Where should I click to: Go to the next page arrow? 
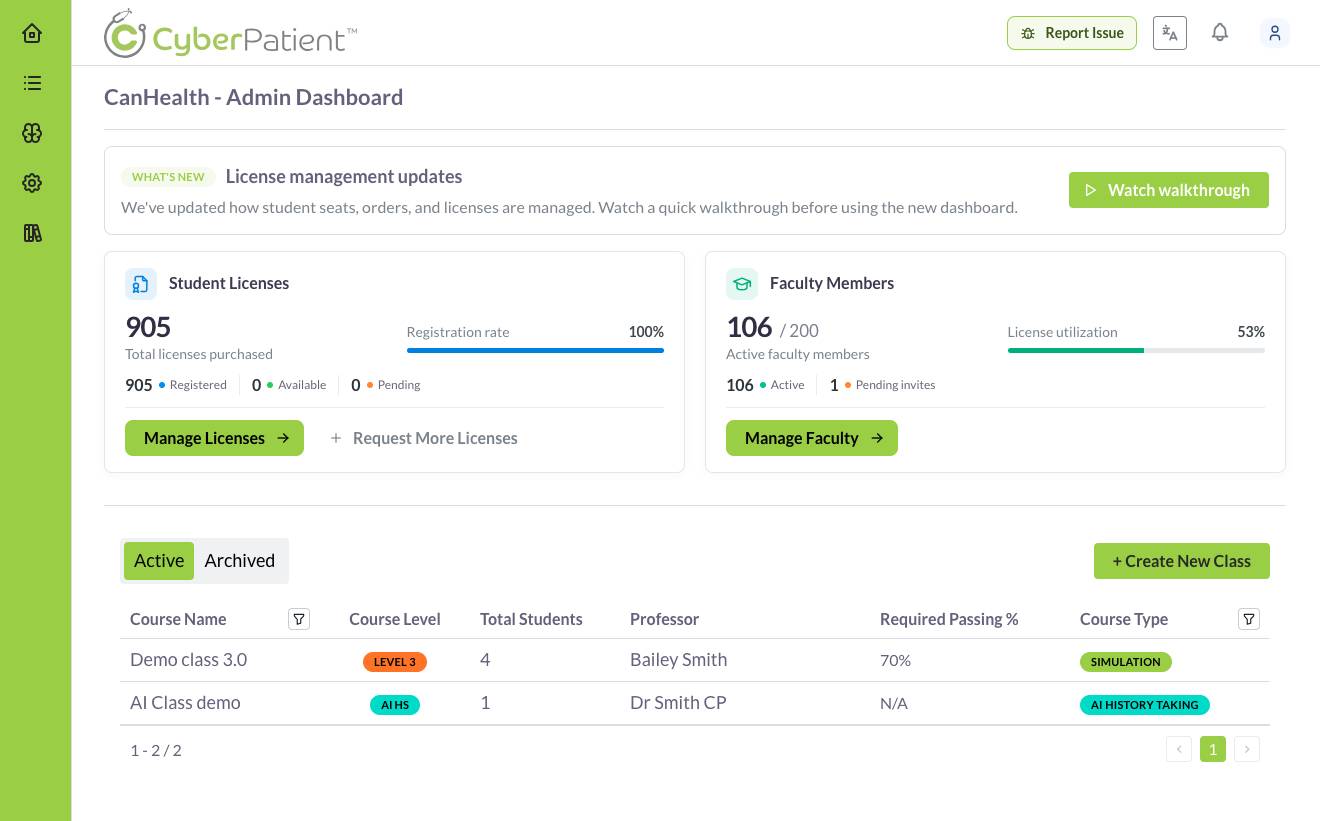coord(1247,749)
